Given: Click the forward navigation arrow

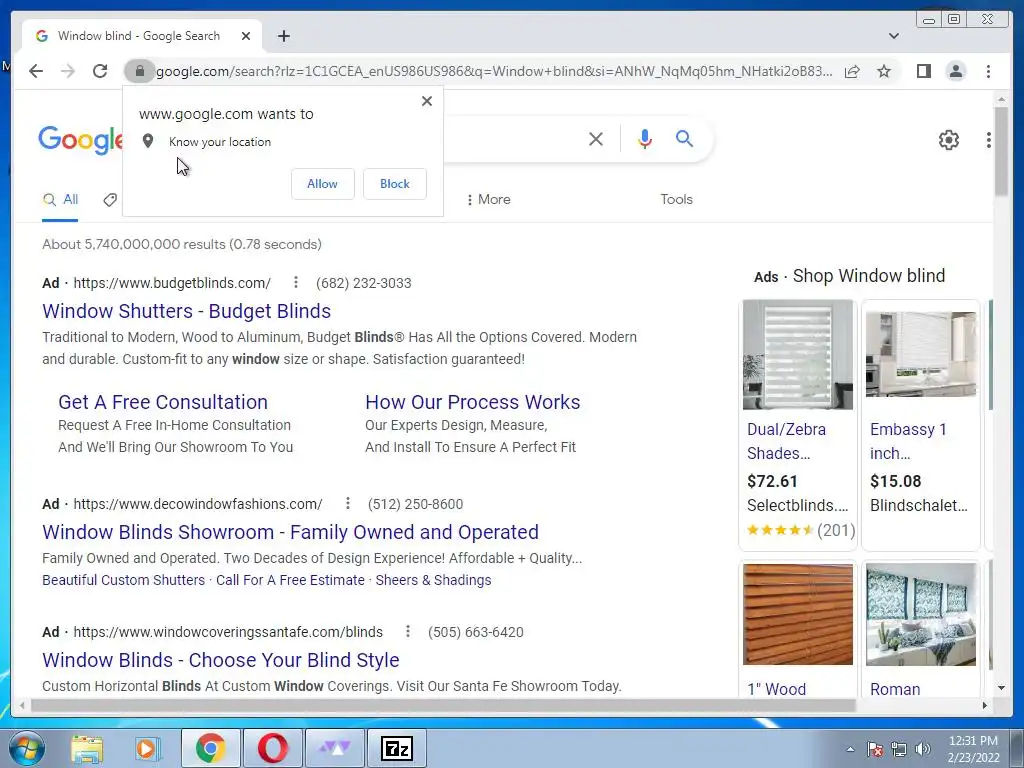Looking at the screenshot, I should point(68,71).
